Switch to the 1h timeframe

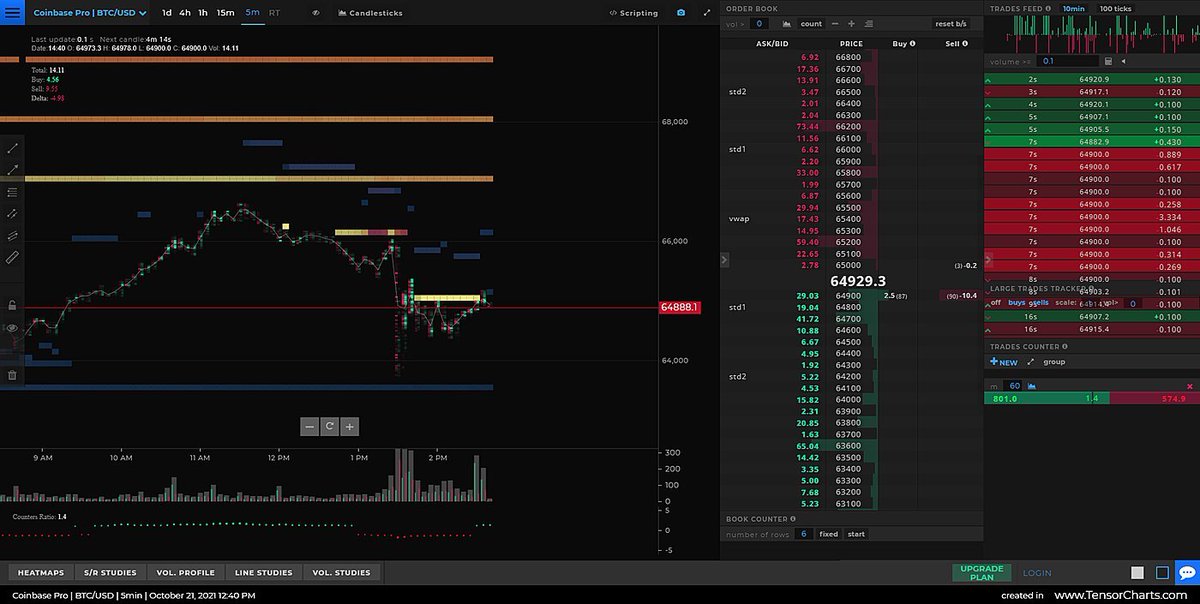coord(203,13)
